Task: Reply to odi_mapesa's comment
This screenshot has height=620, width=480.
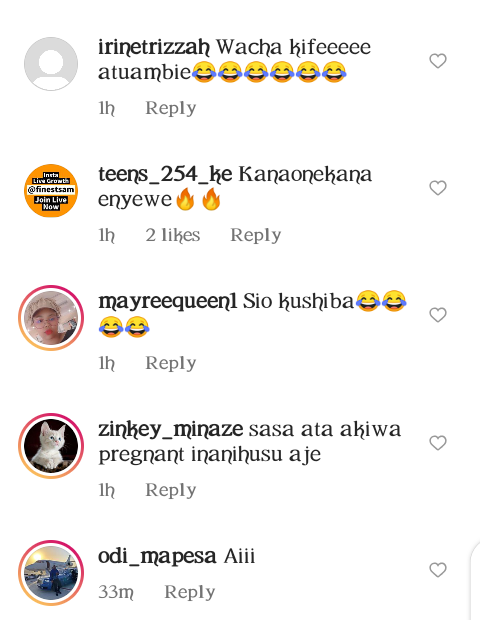Action: 190,592
